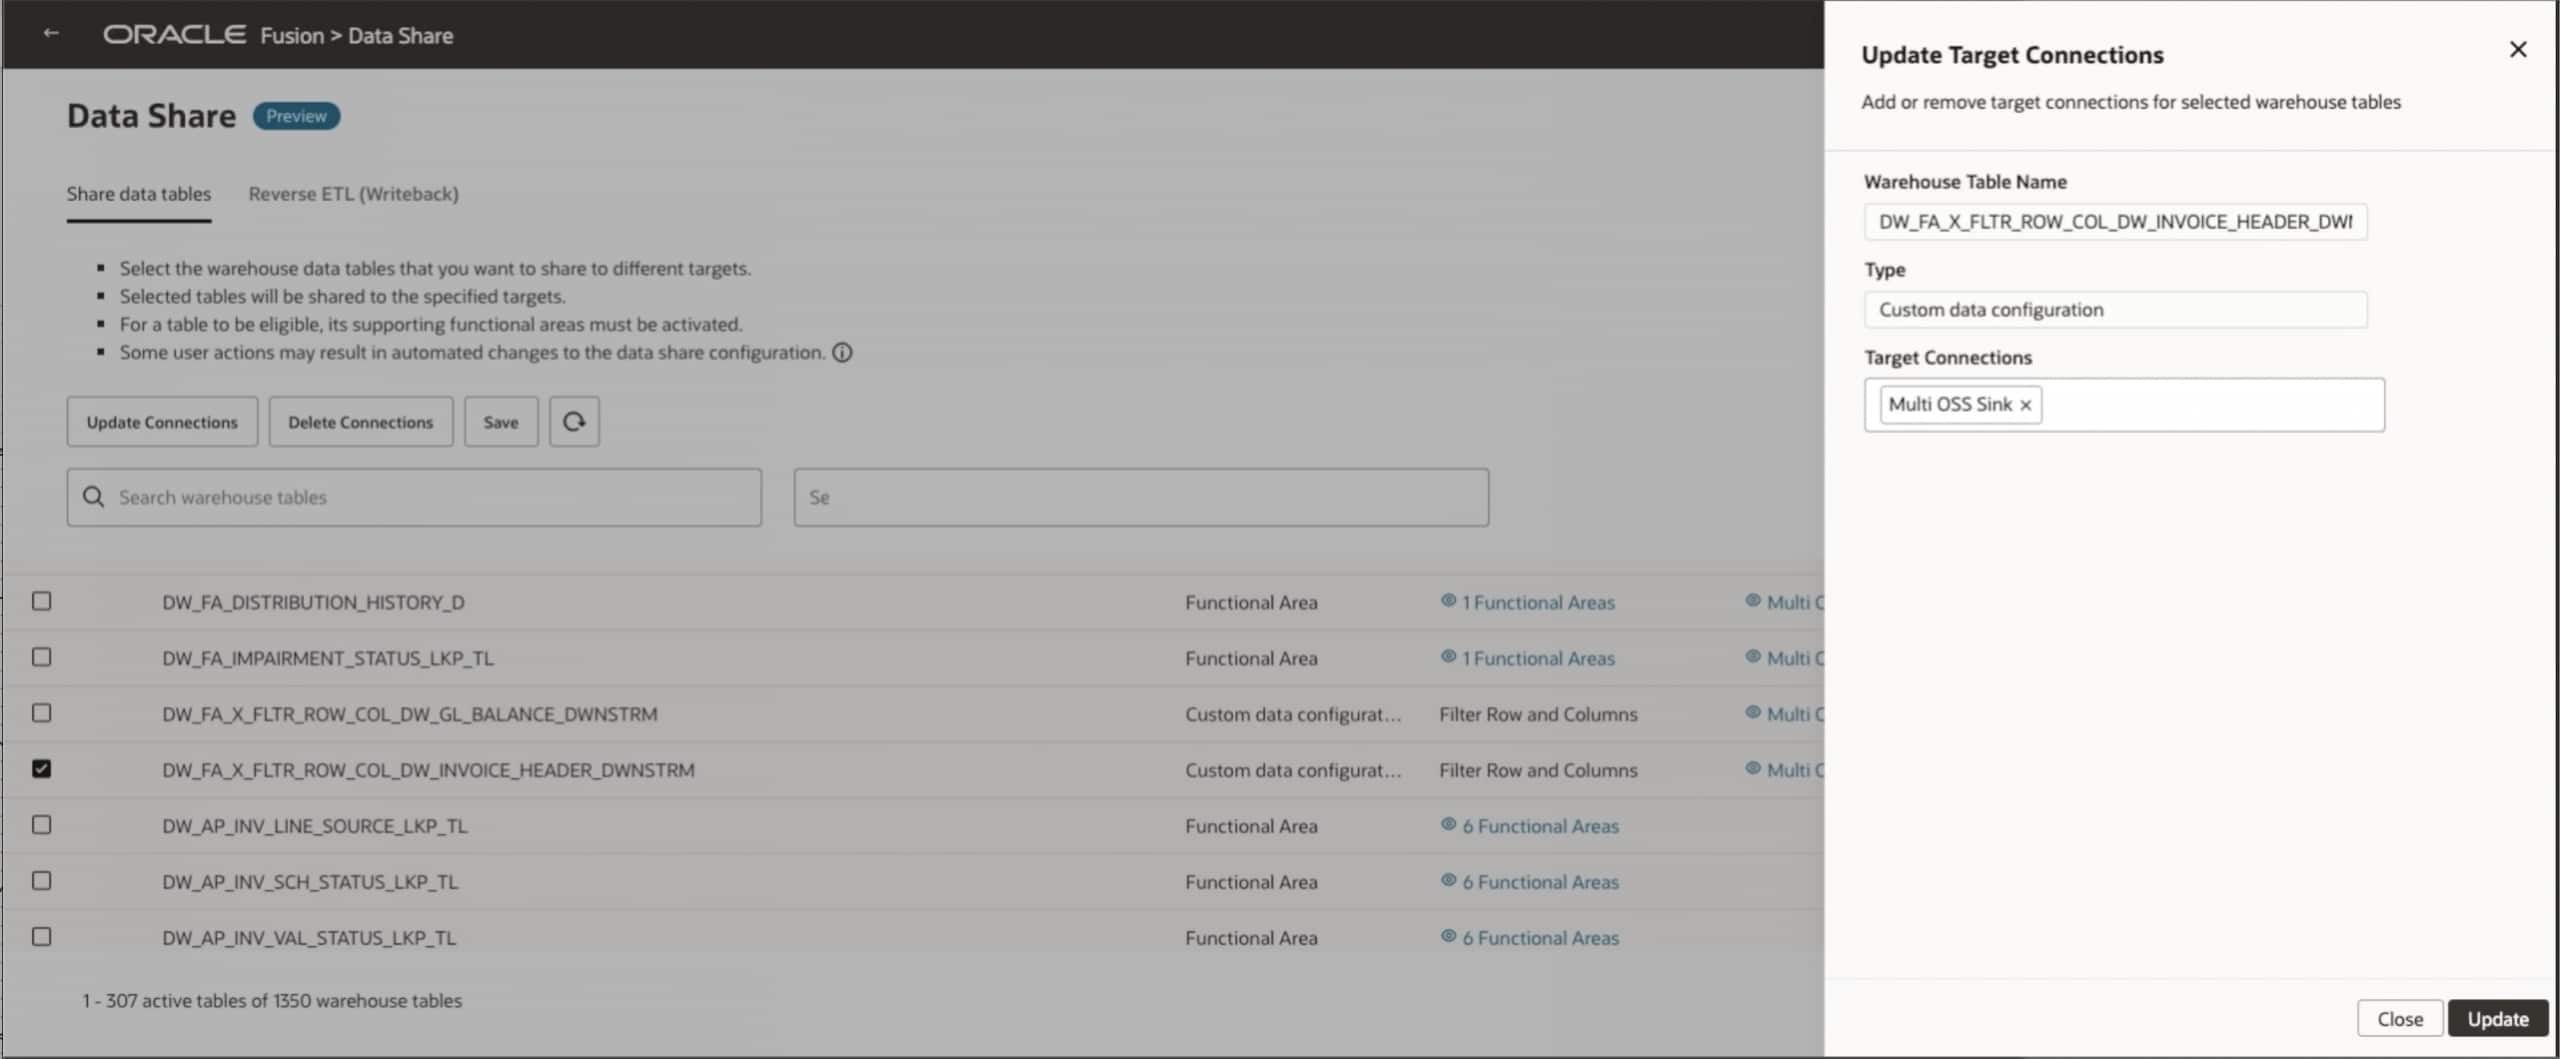Viewport: 2560px width, 1059px height.
Task: Check the DW_FA_DISTRIBUTION_HISTORY_D row checkbox
Action: tap(41, 601)
